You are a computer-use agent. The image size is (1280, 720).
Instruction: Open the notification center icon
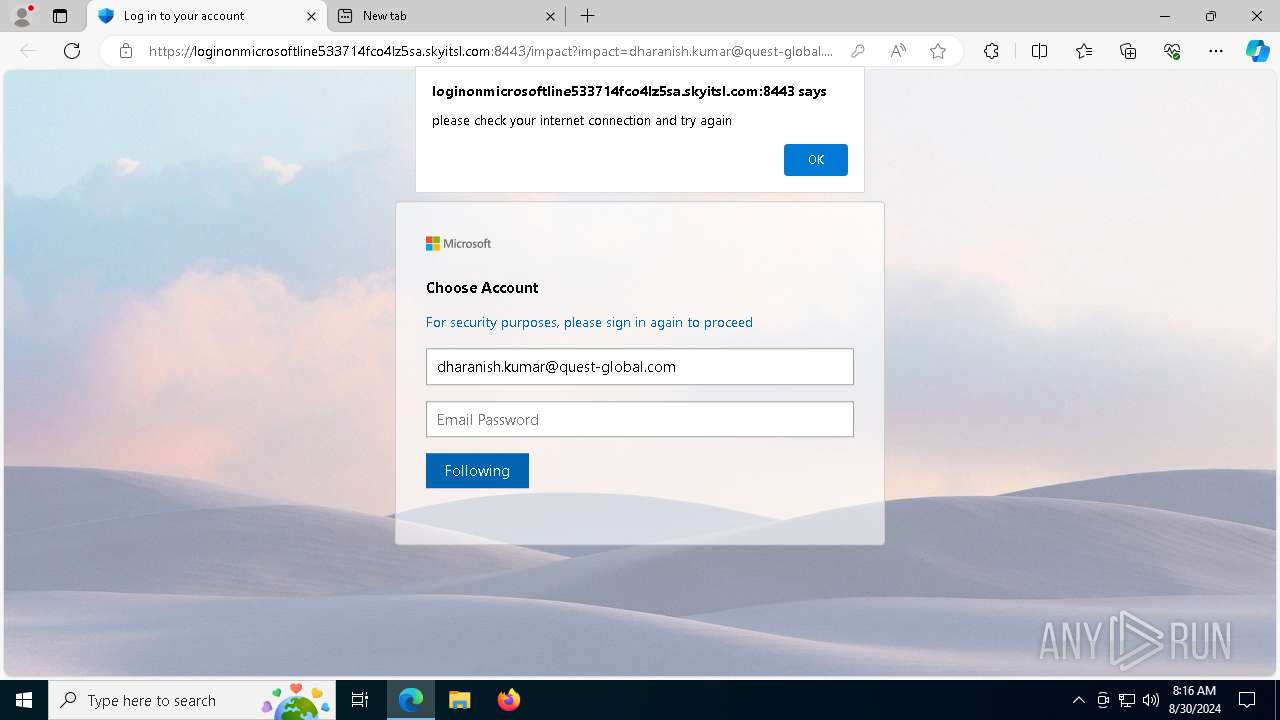[1247, 700]
